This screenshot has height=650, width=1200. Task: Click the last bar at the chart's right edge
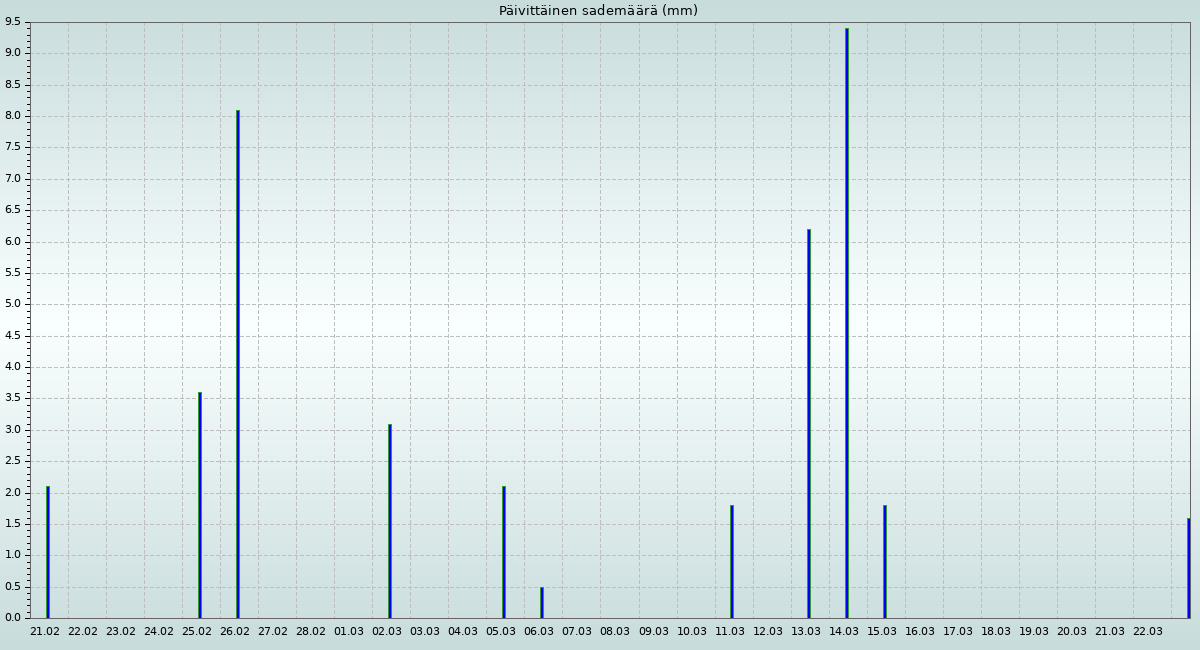tap(1188, 568)
